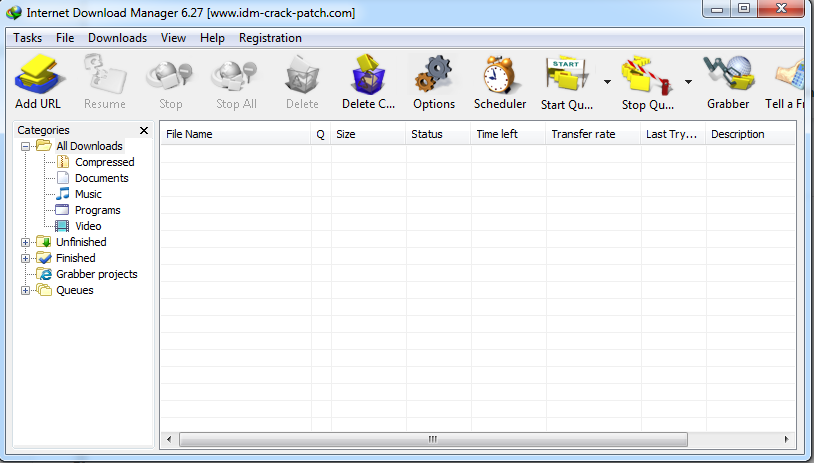Sort by the Q column header
Screen dimensions: 814x463
[321, 134]
